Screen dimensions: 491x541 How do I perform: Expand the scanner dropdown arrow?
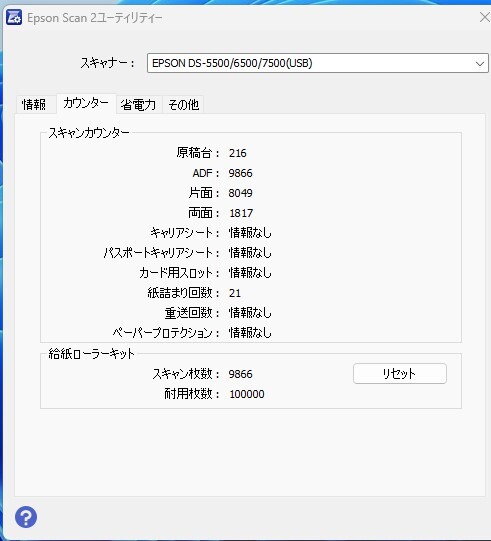[x=480, y=63]
